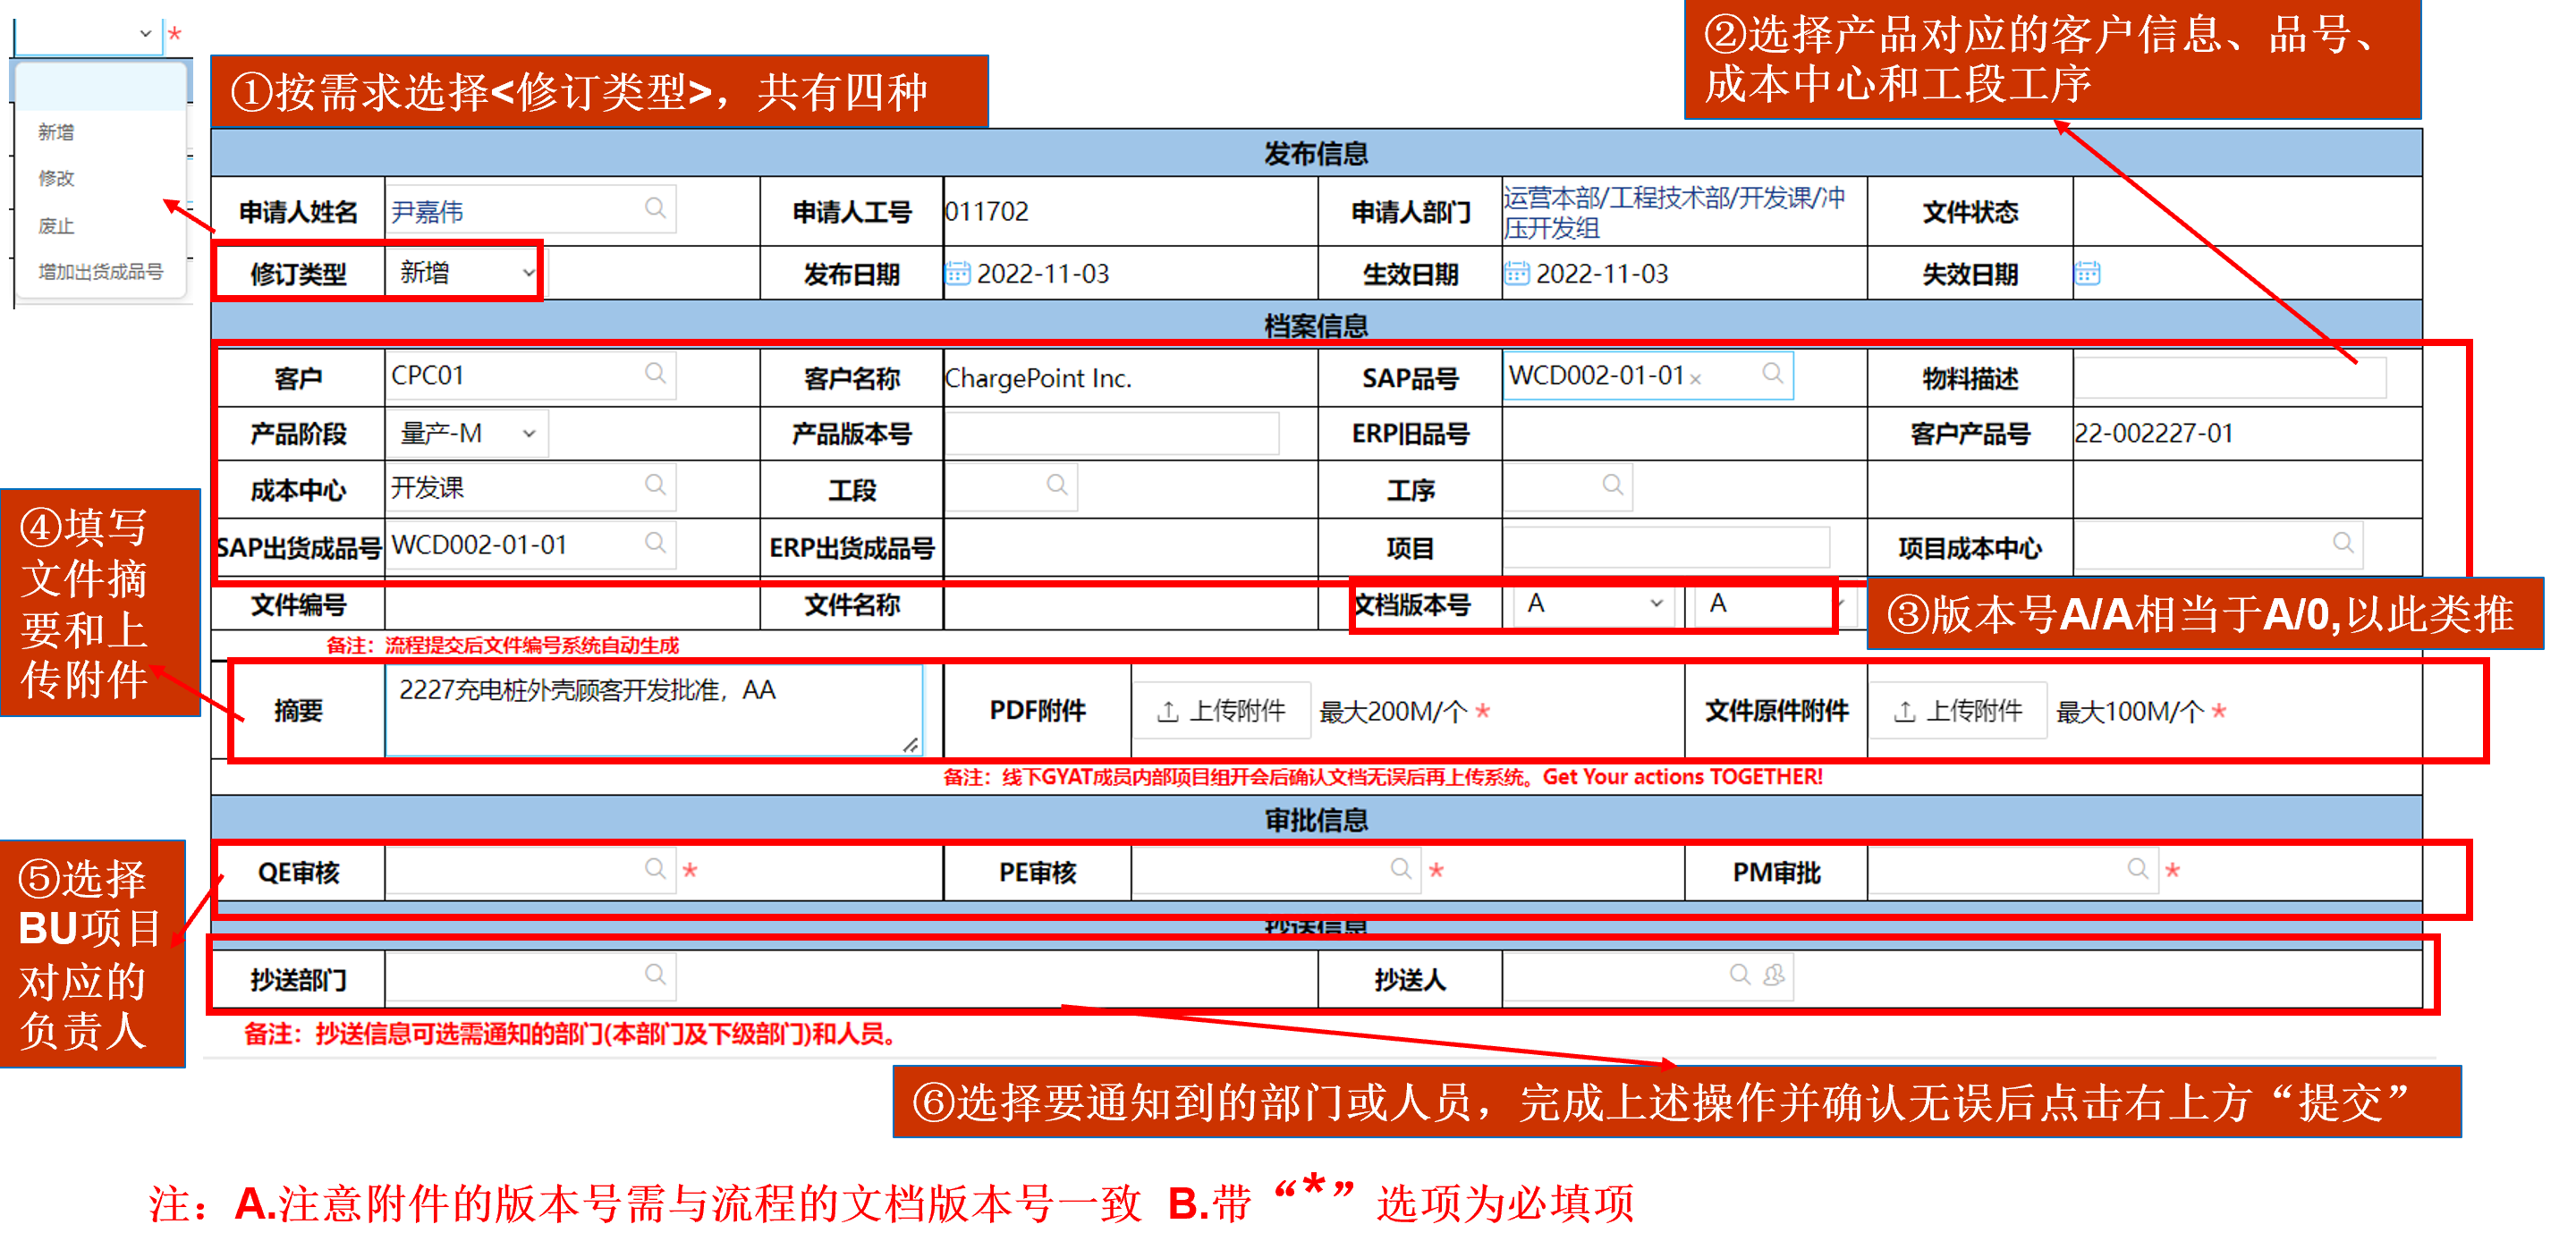
Task: Click the 审批信息 section header
Action: [x=1316, y=819]
